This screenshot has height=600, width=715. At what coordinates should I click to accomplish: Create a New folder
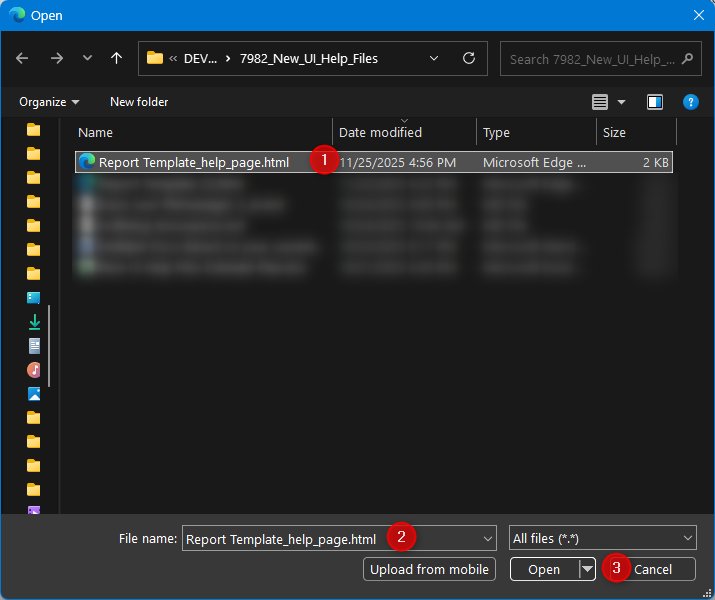[139, 102]
